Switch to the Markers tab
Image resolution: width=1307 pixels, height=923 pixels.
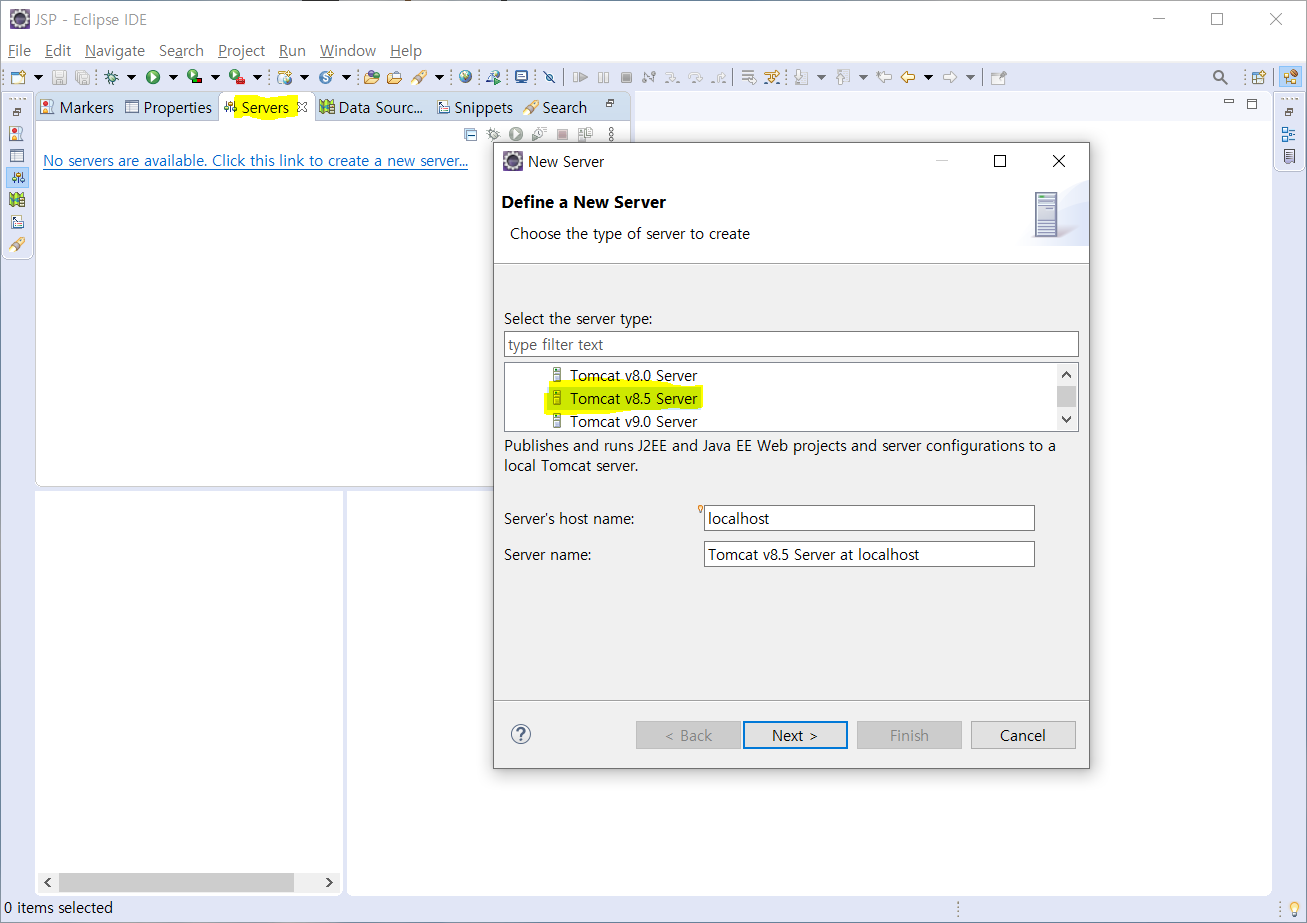[x=77, y=107]
